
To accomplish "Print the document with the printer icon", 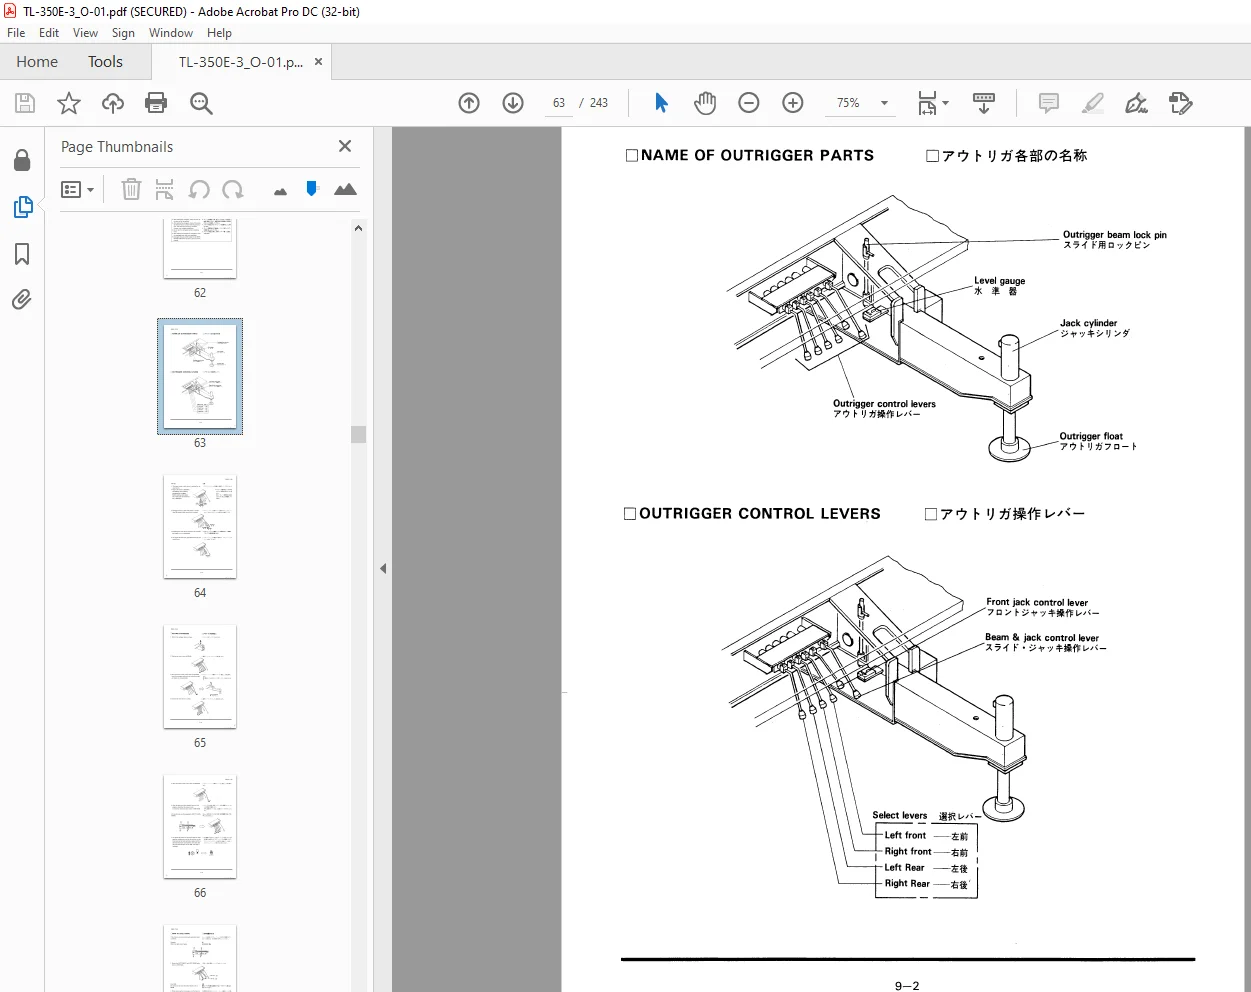I will pyautogui.click(x=156, y=103).
